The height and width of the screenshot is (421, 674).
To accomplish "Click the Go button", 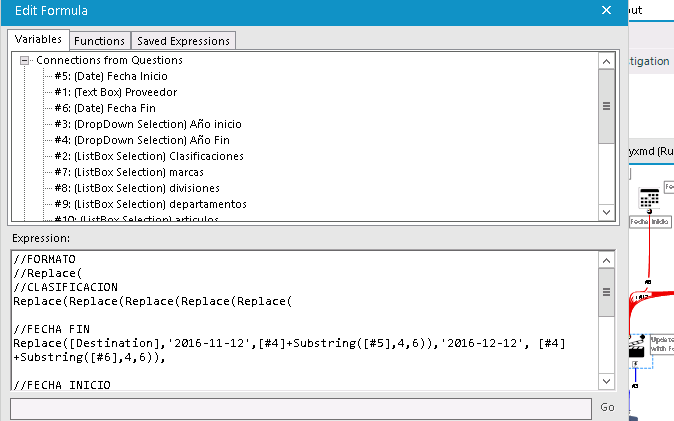I will point(607,407).
